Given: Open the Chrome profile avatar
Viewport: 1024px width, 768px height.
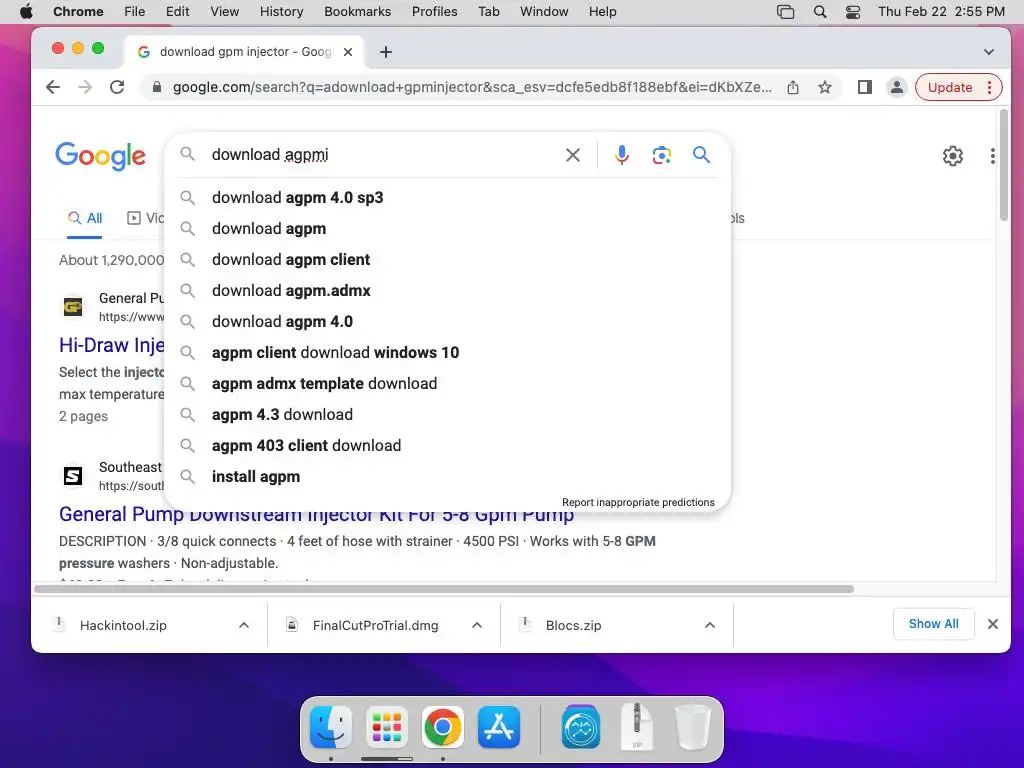Looking at the screenshot, I should (897, 87).
